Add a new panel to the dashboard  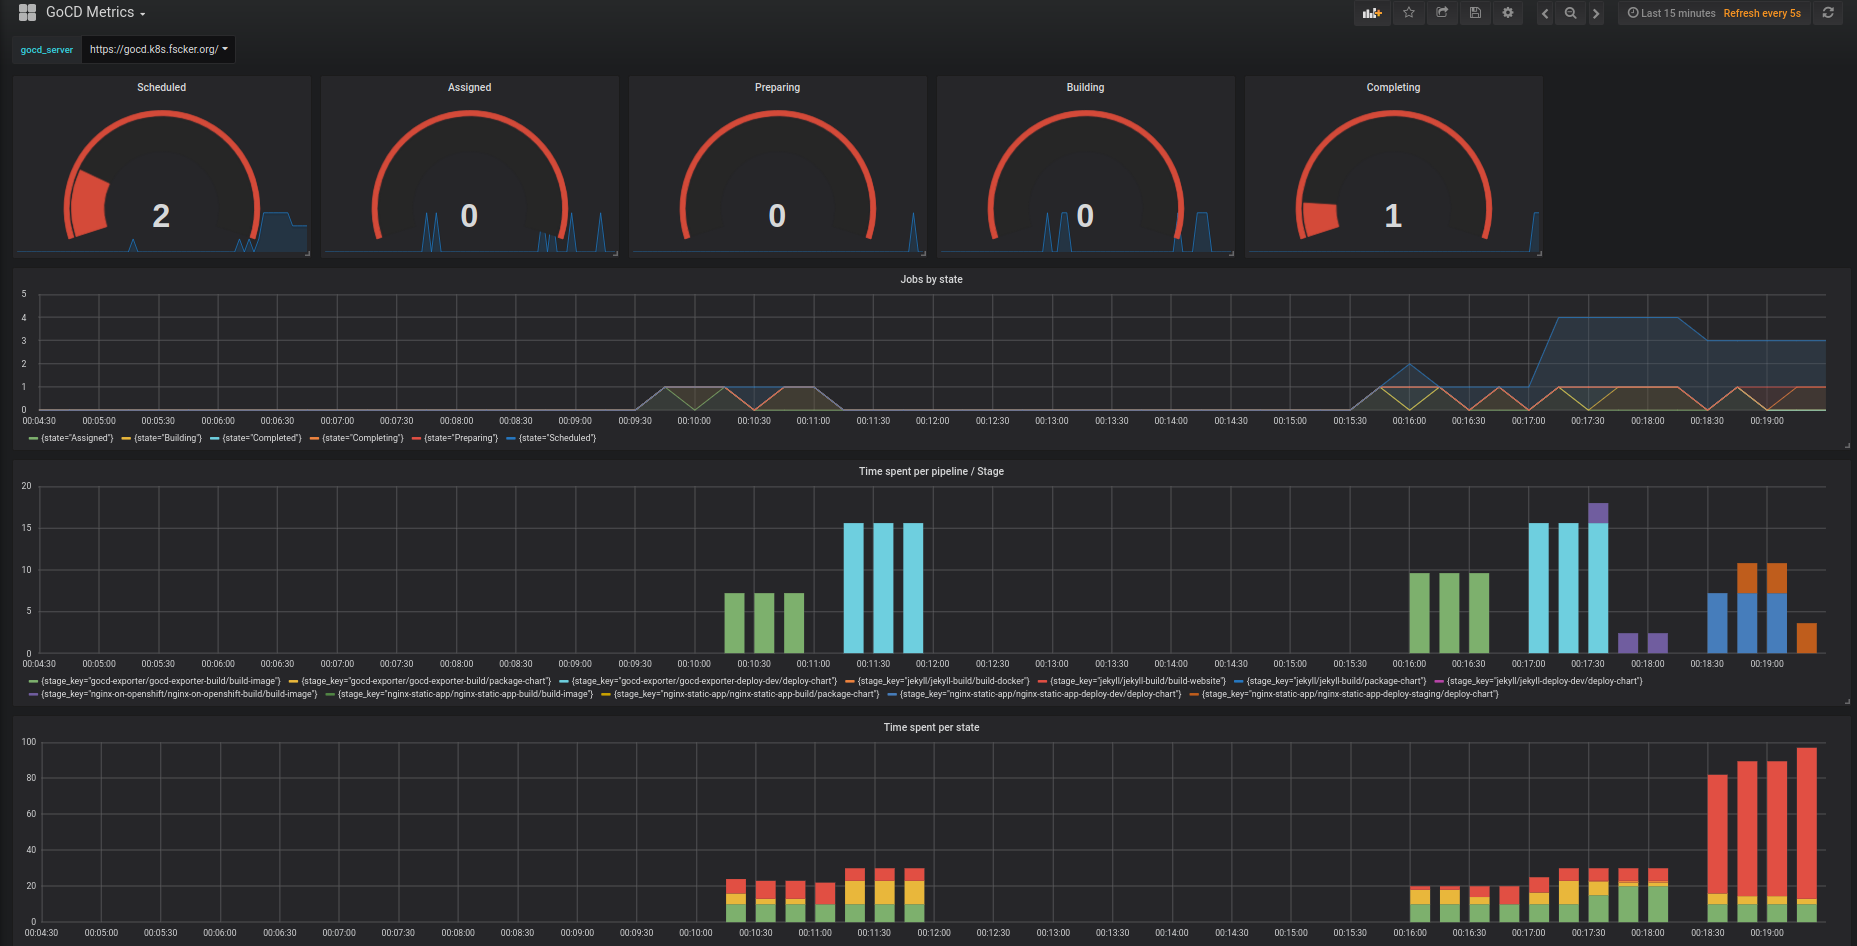click(1372, 13)
